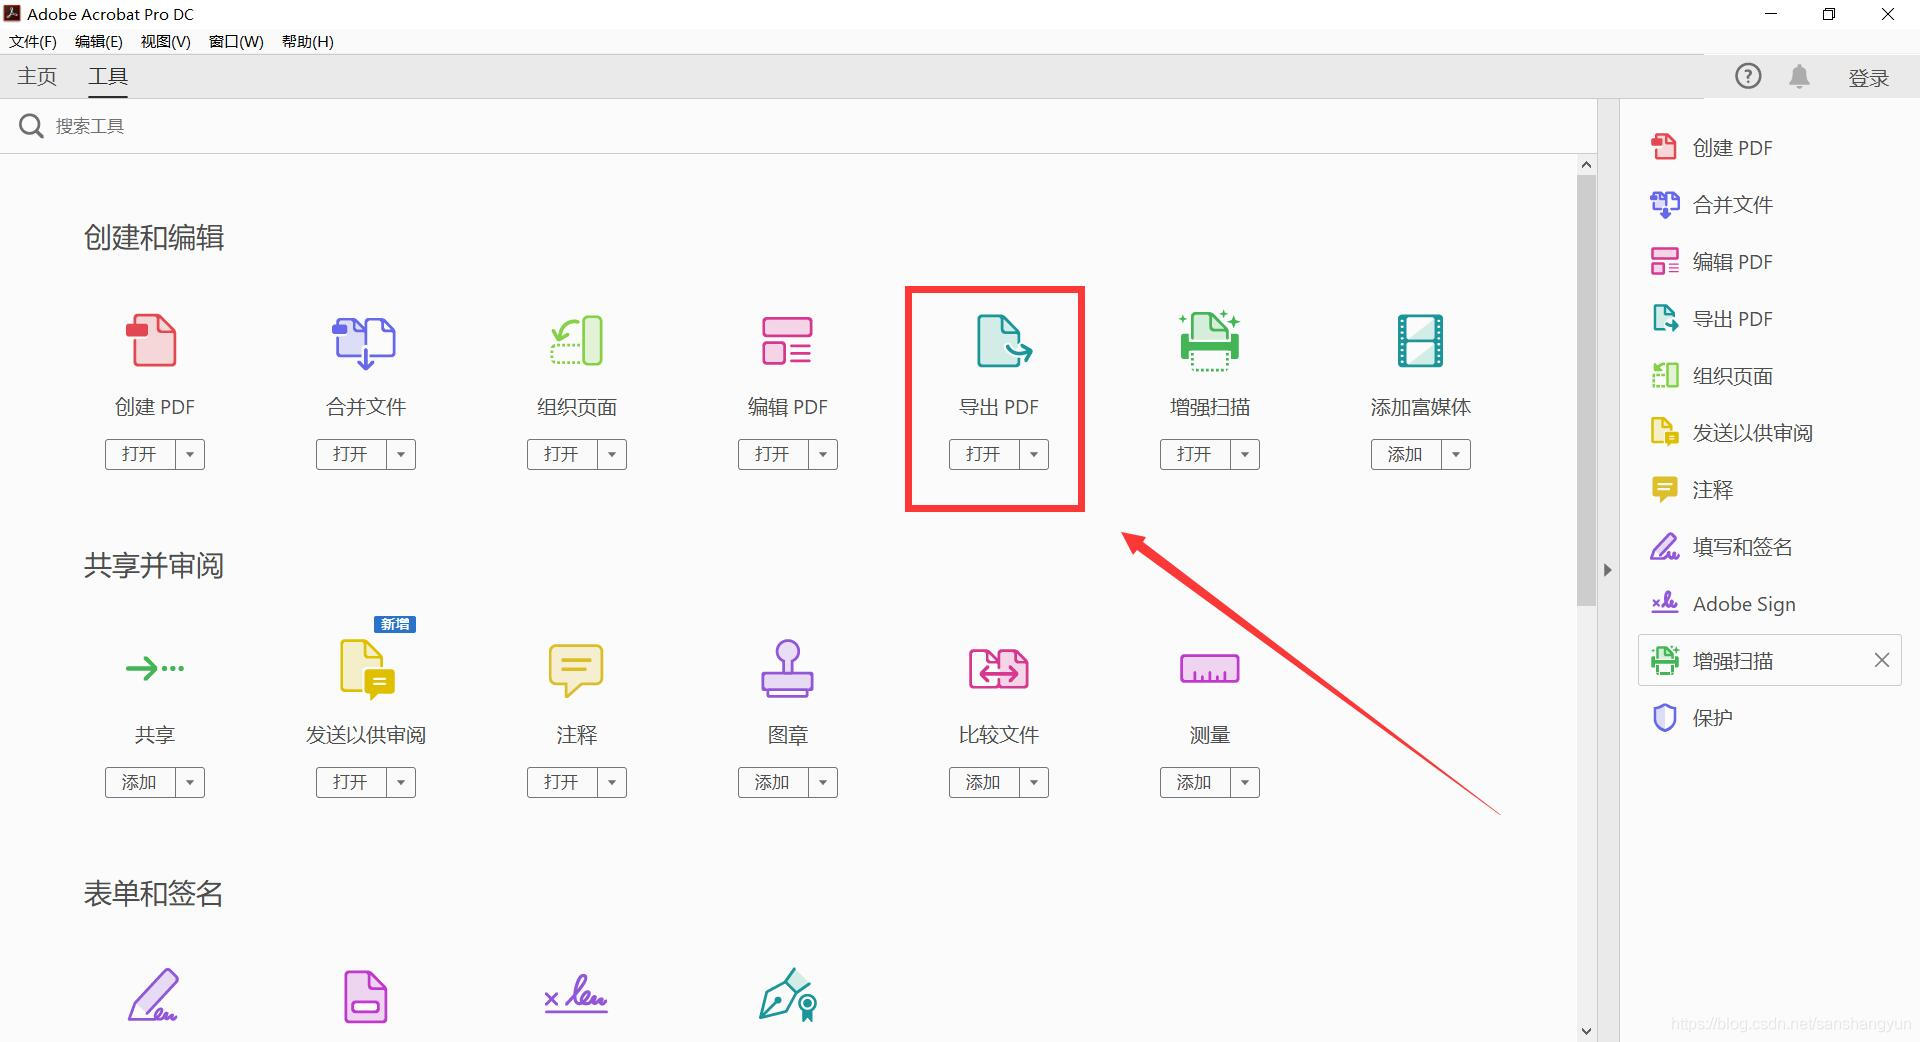This screenshot has height=1042, width=1920.
Task: Click the Export PDF (导出 PDF) icon in main grid
Action: coord(1003,340)
